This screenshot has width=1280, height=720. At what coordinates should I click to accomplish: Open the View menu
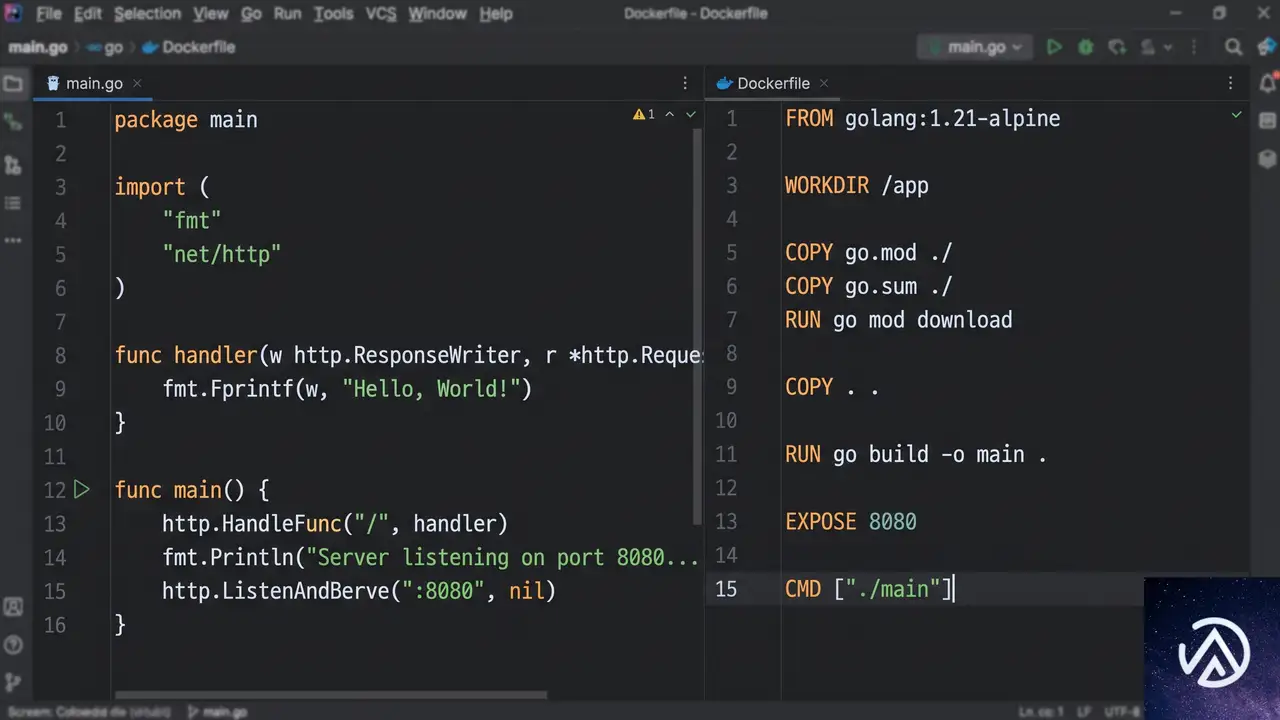click(211, 14)
